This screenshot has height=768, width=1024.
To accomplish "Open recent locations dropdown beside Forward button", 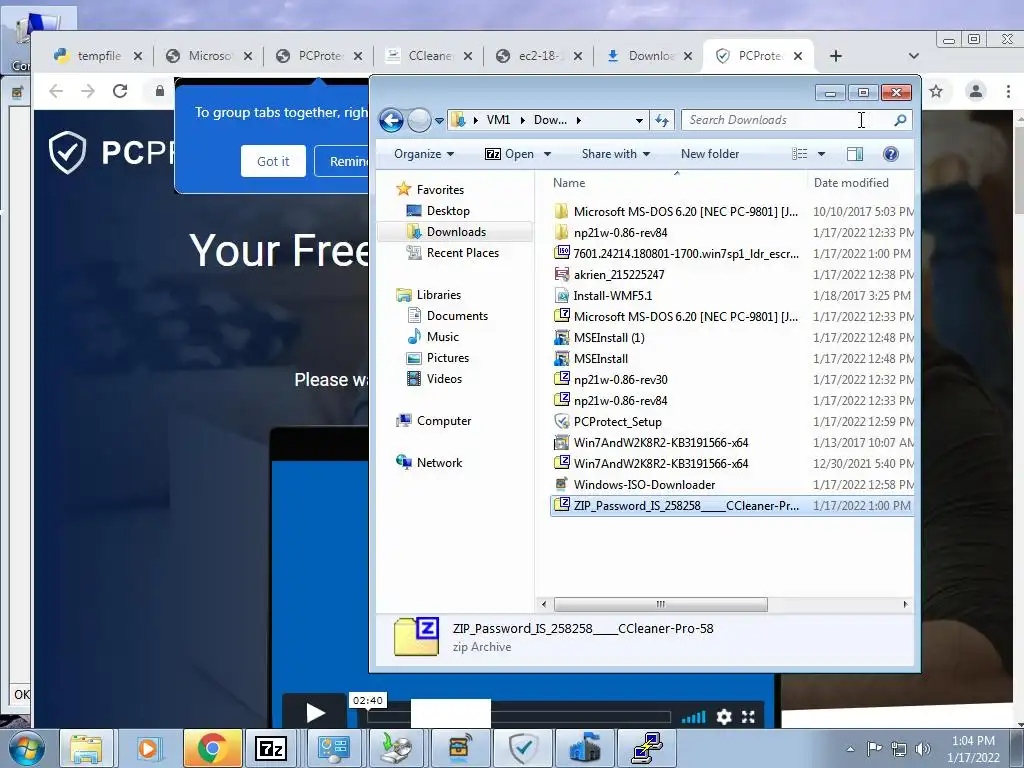I will pos(439,120).
